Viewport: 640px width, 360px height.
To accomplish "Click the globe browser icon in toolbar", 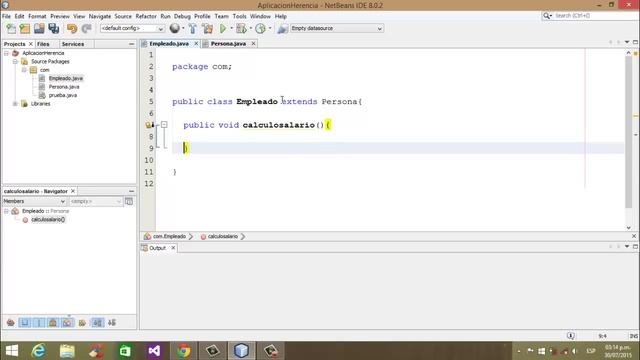I will click(x=175, y=28).
